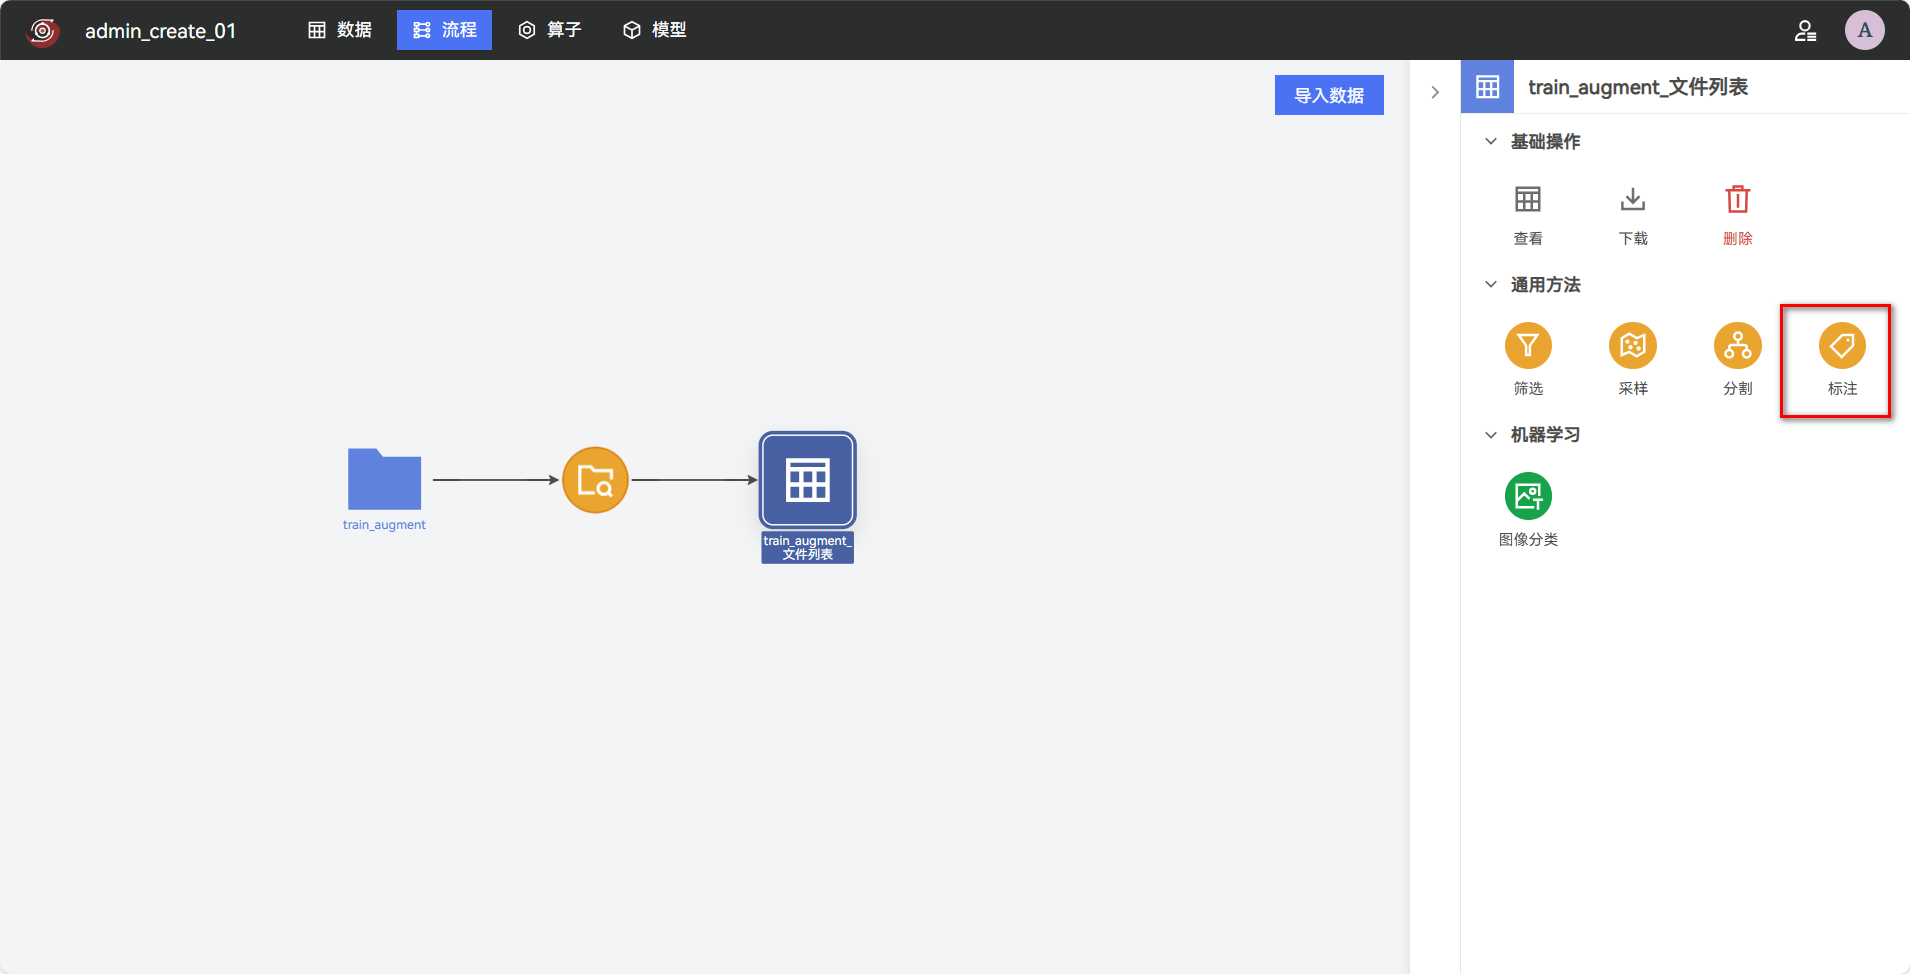The height and width of the screenshot is (974, 1910).
Task: Select the train_augment_文件列表 table node
Action: [808, 480]
